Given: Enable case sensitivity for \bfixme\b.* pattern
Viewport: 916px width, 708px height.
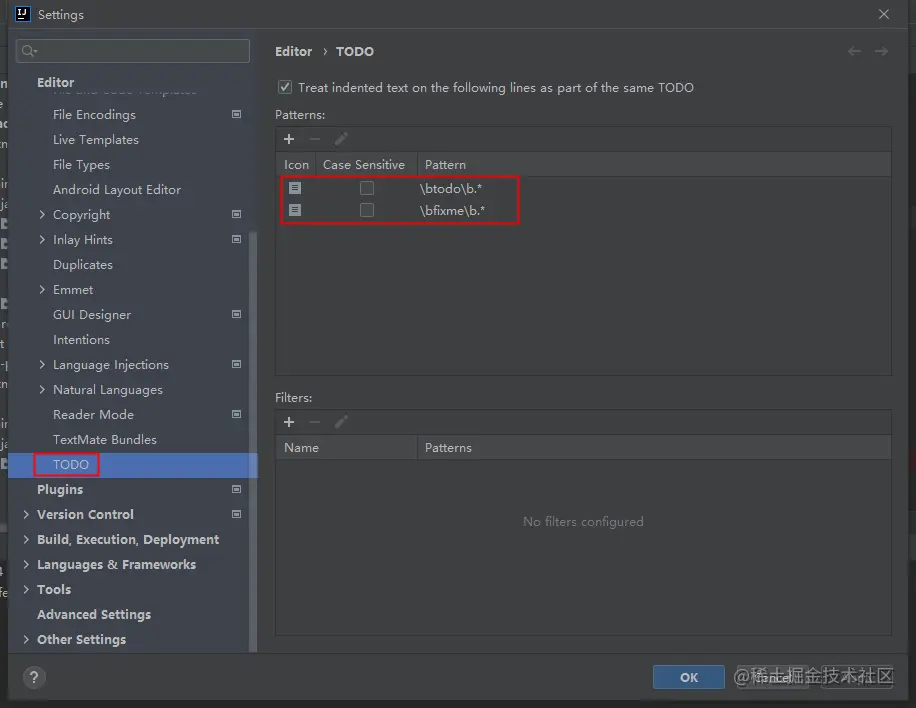Looking at the screenshot, I should pos(367,210).
